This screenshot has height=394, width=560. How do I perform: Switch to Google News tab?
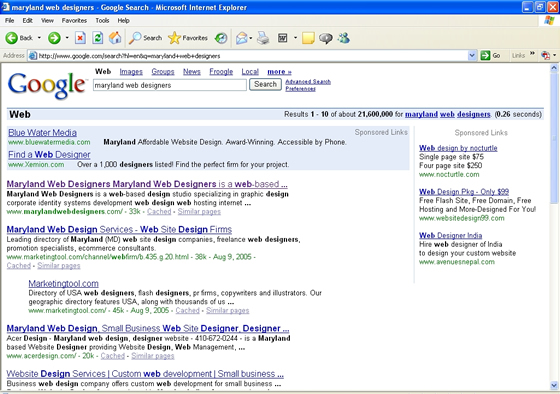pos(192,72)
